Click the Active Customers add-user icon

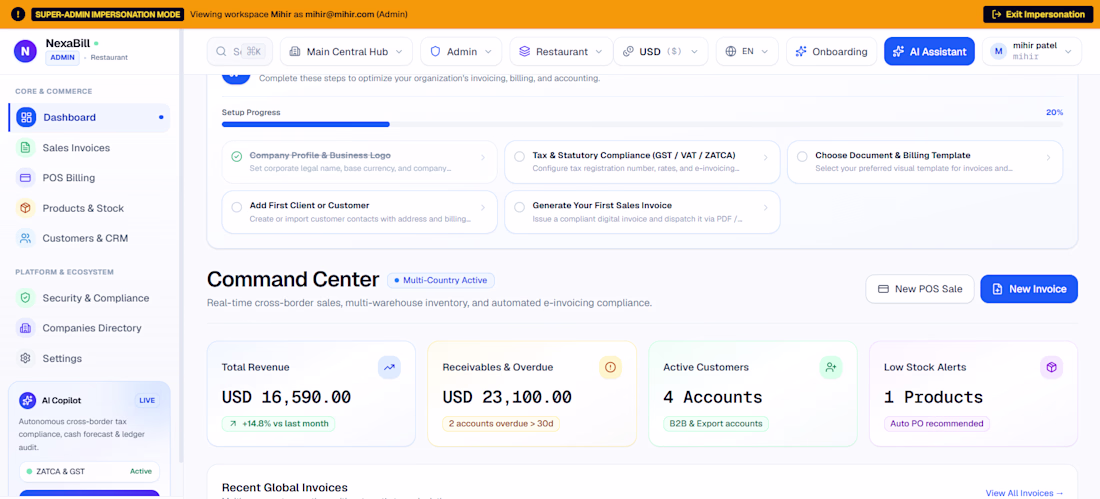[831, 367]
